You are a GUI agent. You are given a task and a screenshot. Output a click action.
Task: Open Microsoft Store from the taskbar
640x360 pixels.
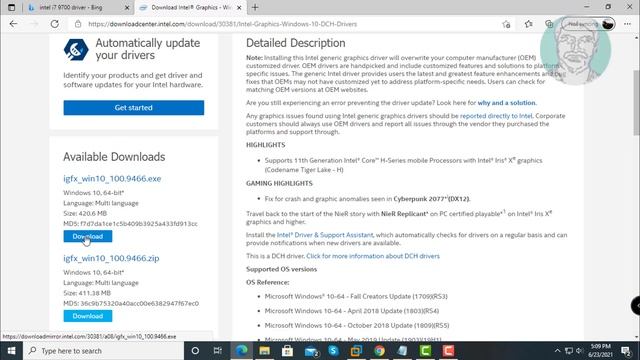click(287, 351)
